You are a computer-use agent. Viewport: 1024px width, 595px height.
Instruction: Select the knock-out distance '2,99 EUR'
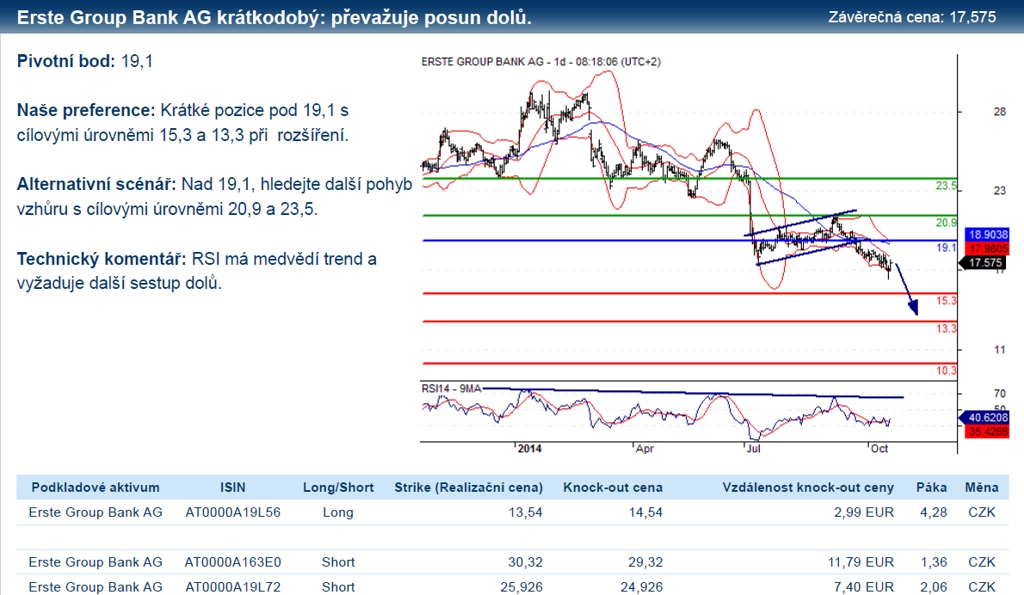click(863, 513)
